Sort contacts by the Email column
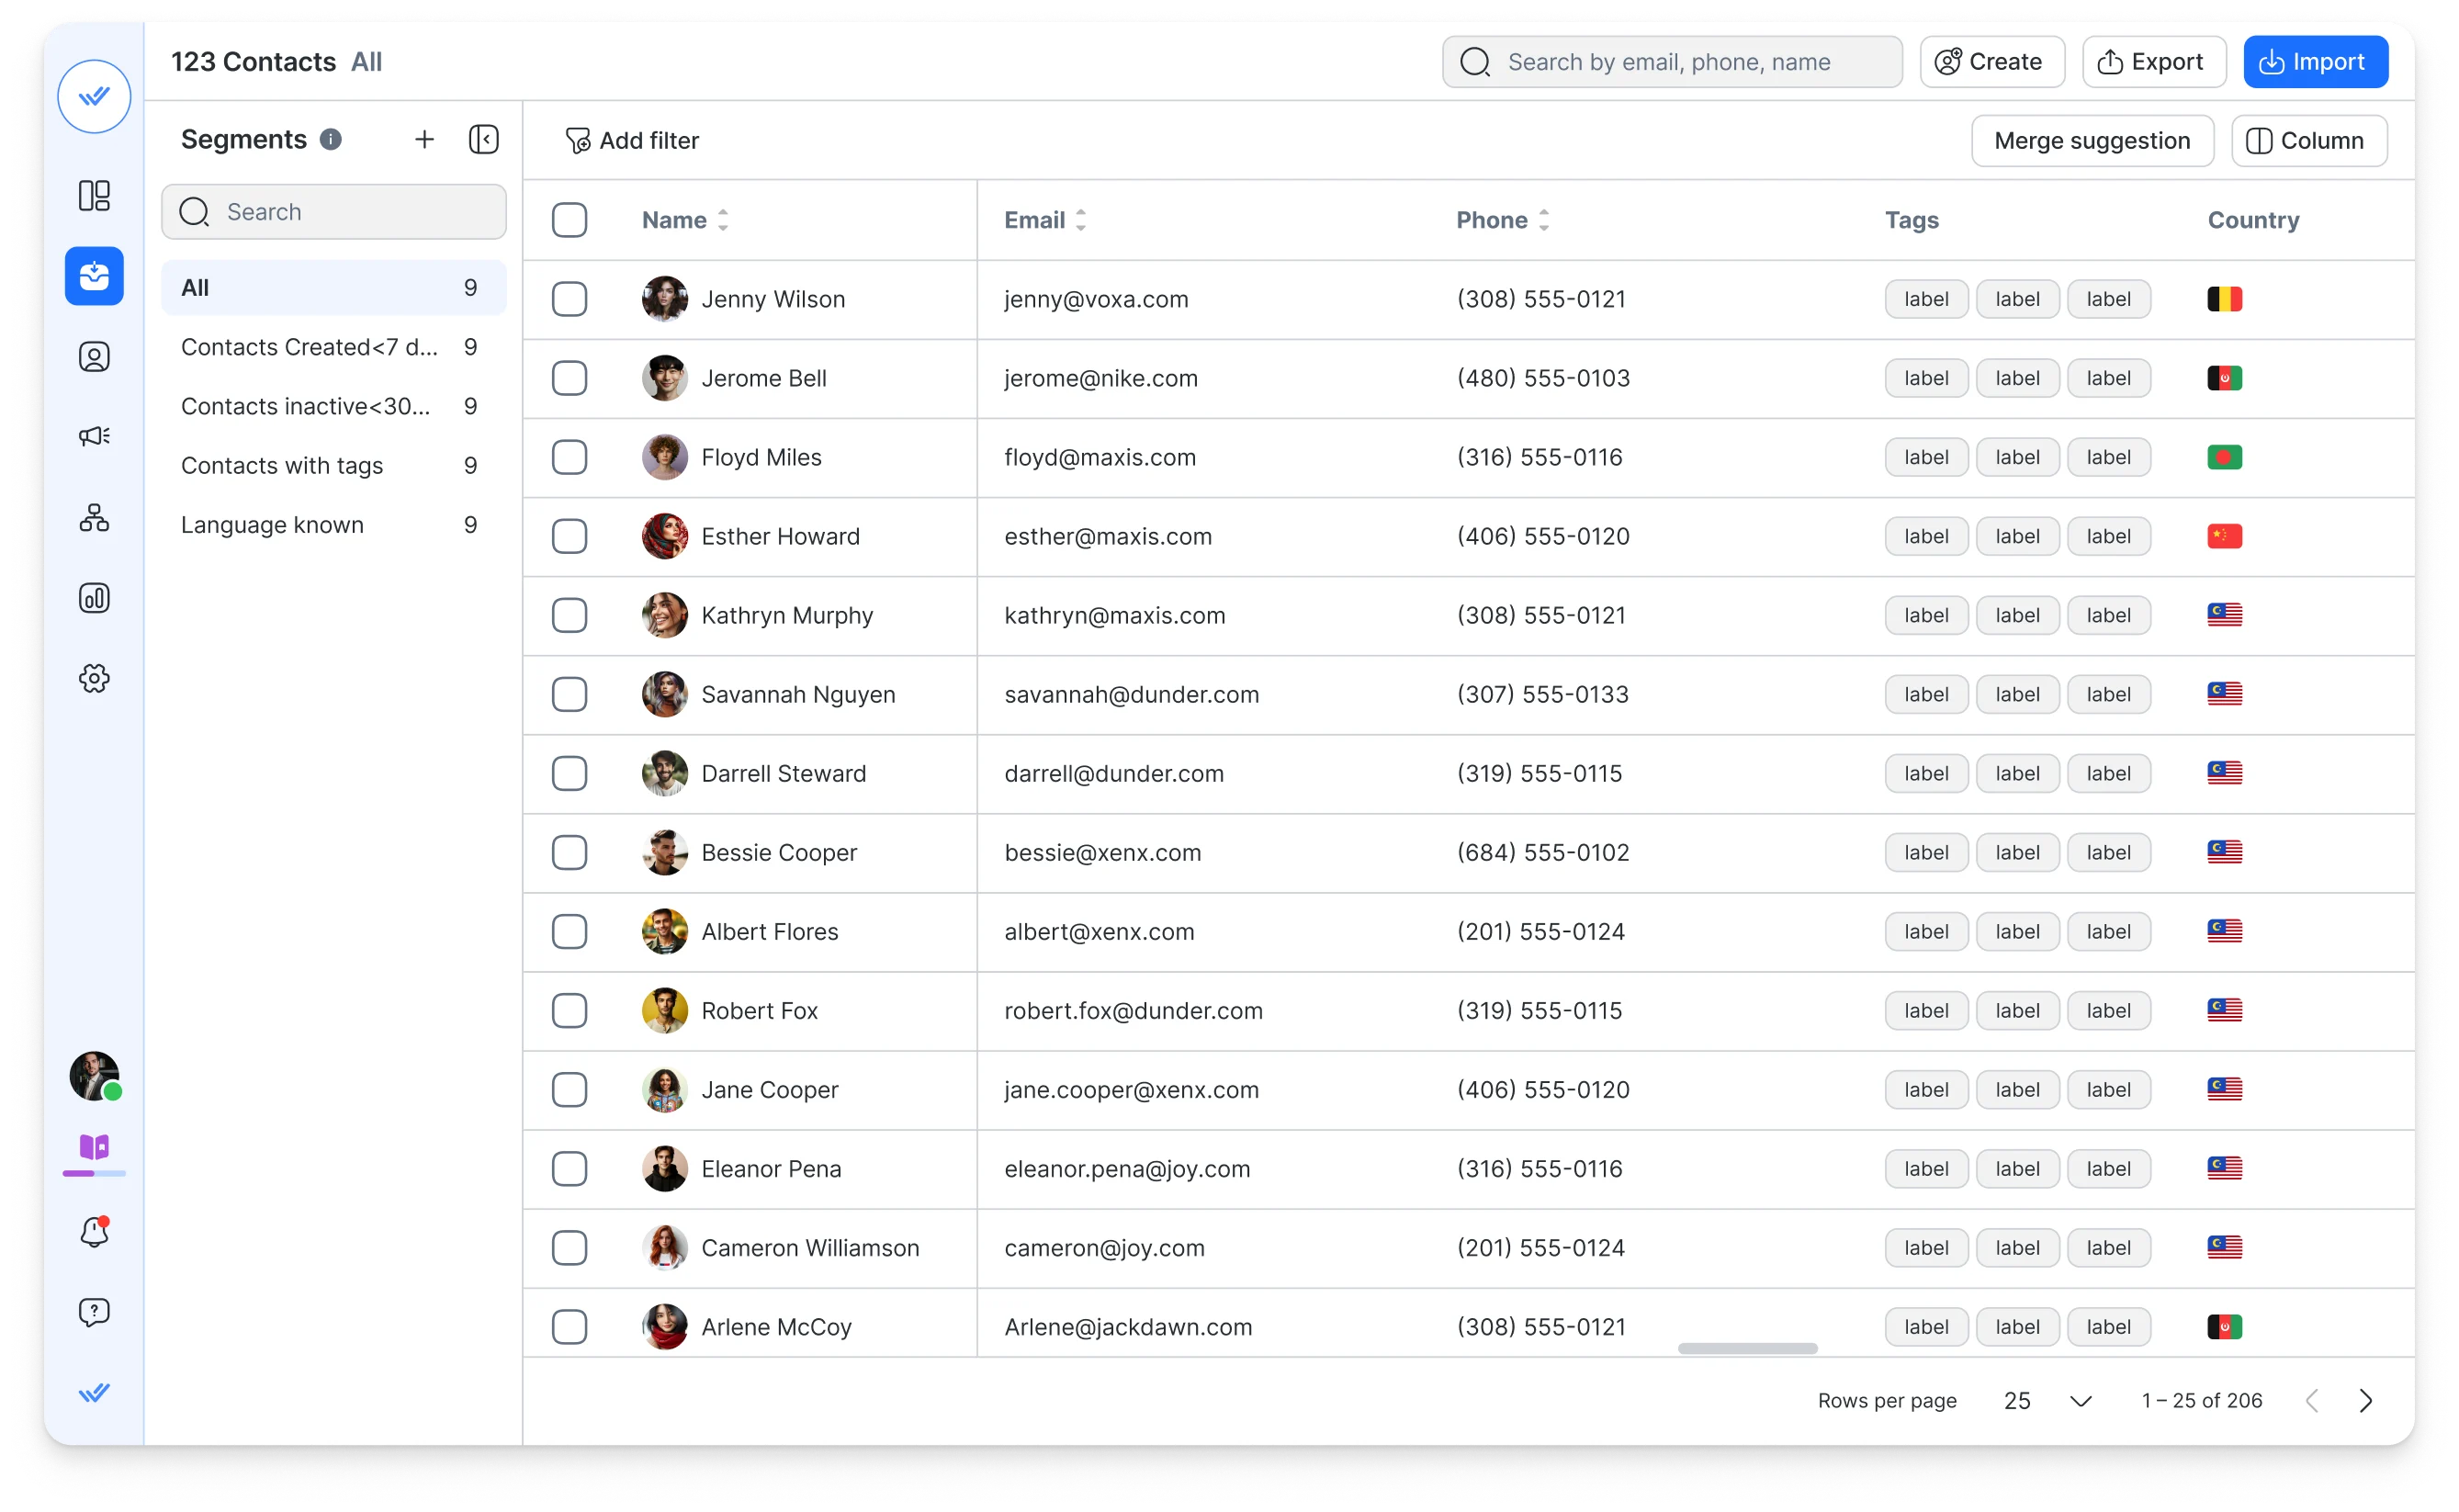 click(x=1081, y=220)
